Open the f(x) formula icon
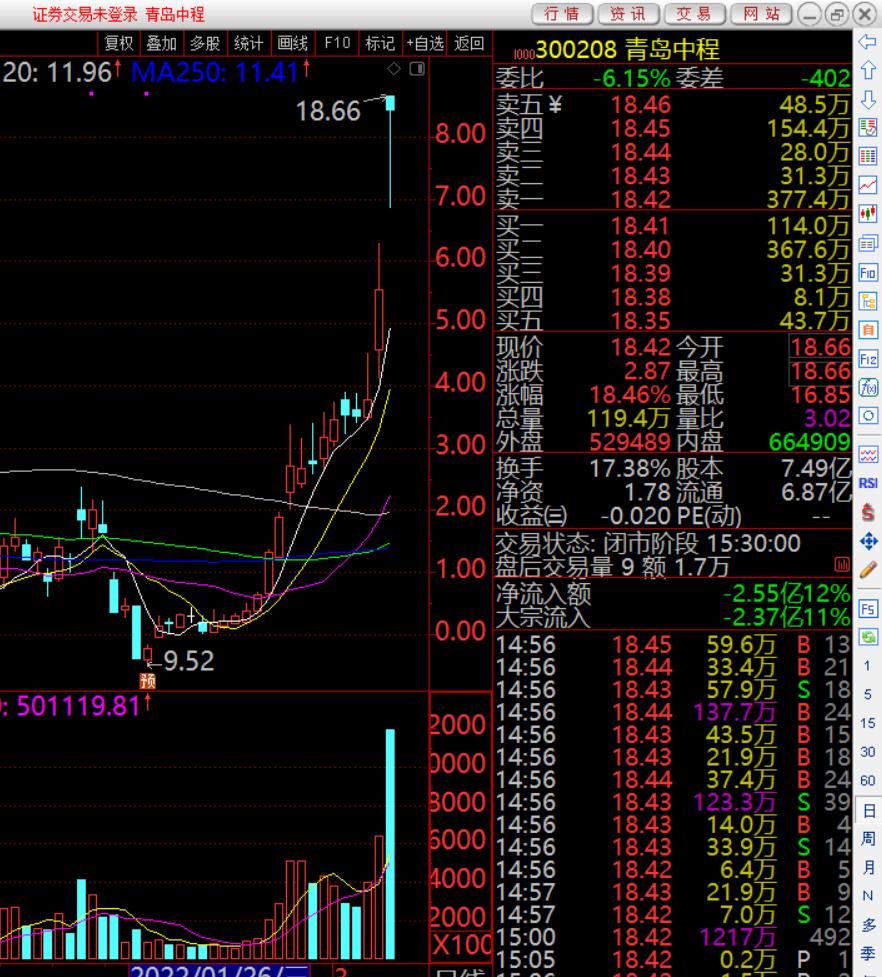Viewport: 882px width, 977px height. click(868, 387)
